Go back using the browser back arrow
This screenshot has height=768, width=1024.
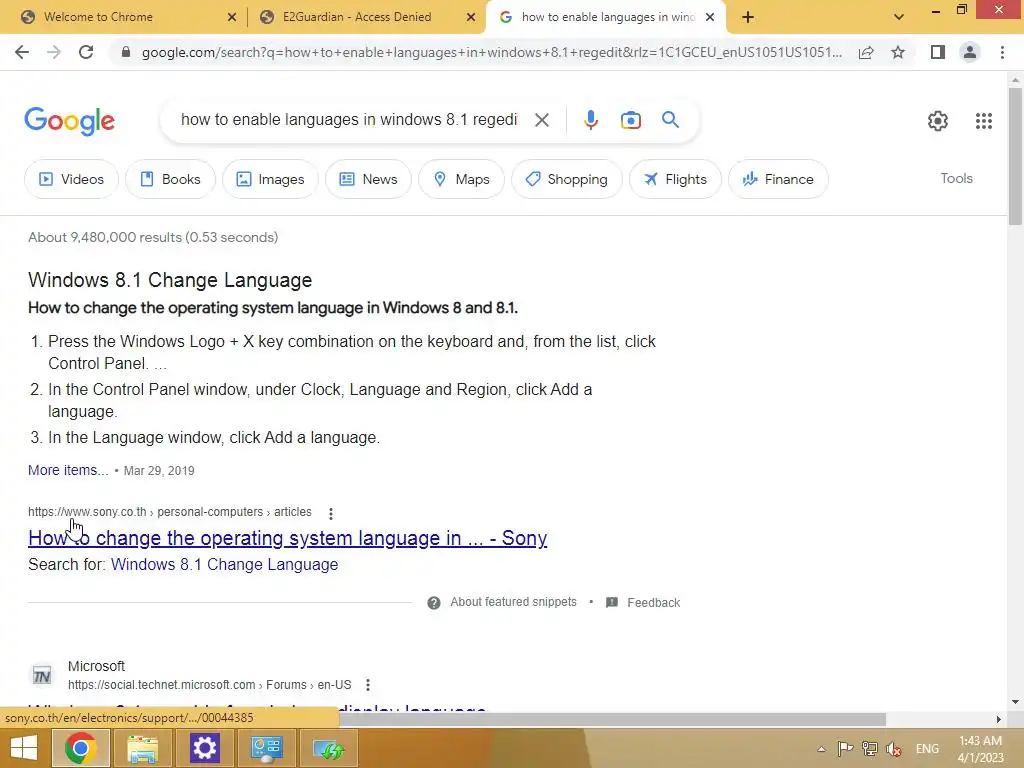[x=22, y=52]
